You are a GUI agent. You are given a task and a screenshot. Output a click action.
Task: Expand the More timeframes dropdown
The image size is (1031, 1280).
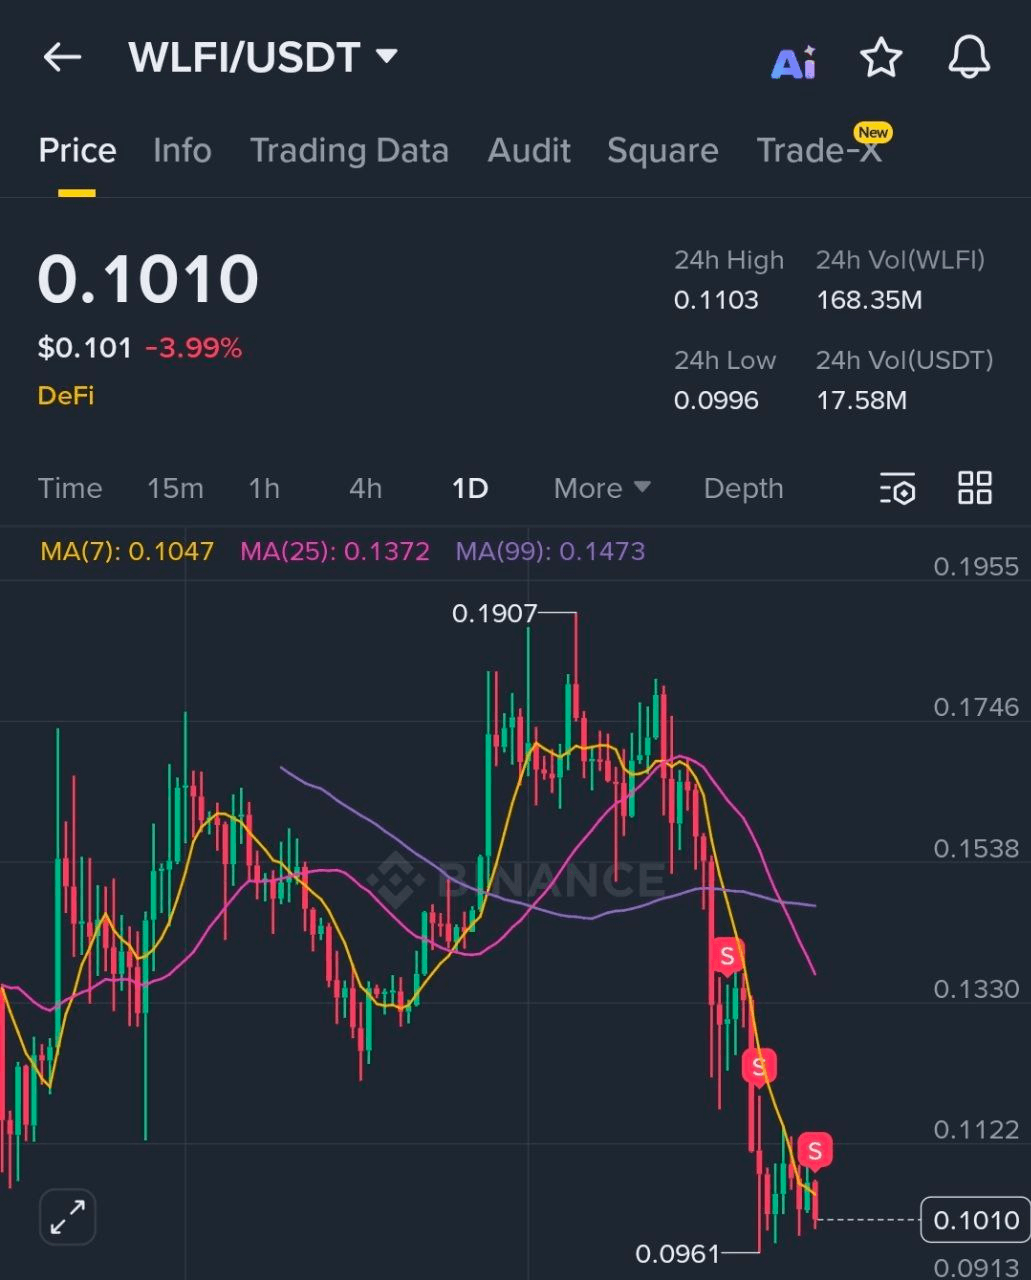(602, 489)
